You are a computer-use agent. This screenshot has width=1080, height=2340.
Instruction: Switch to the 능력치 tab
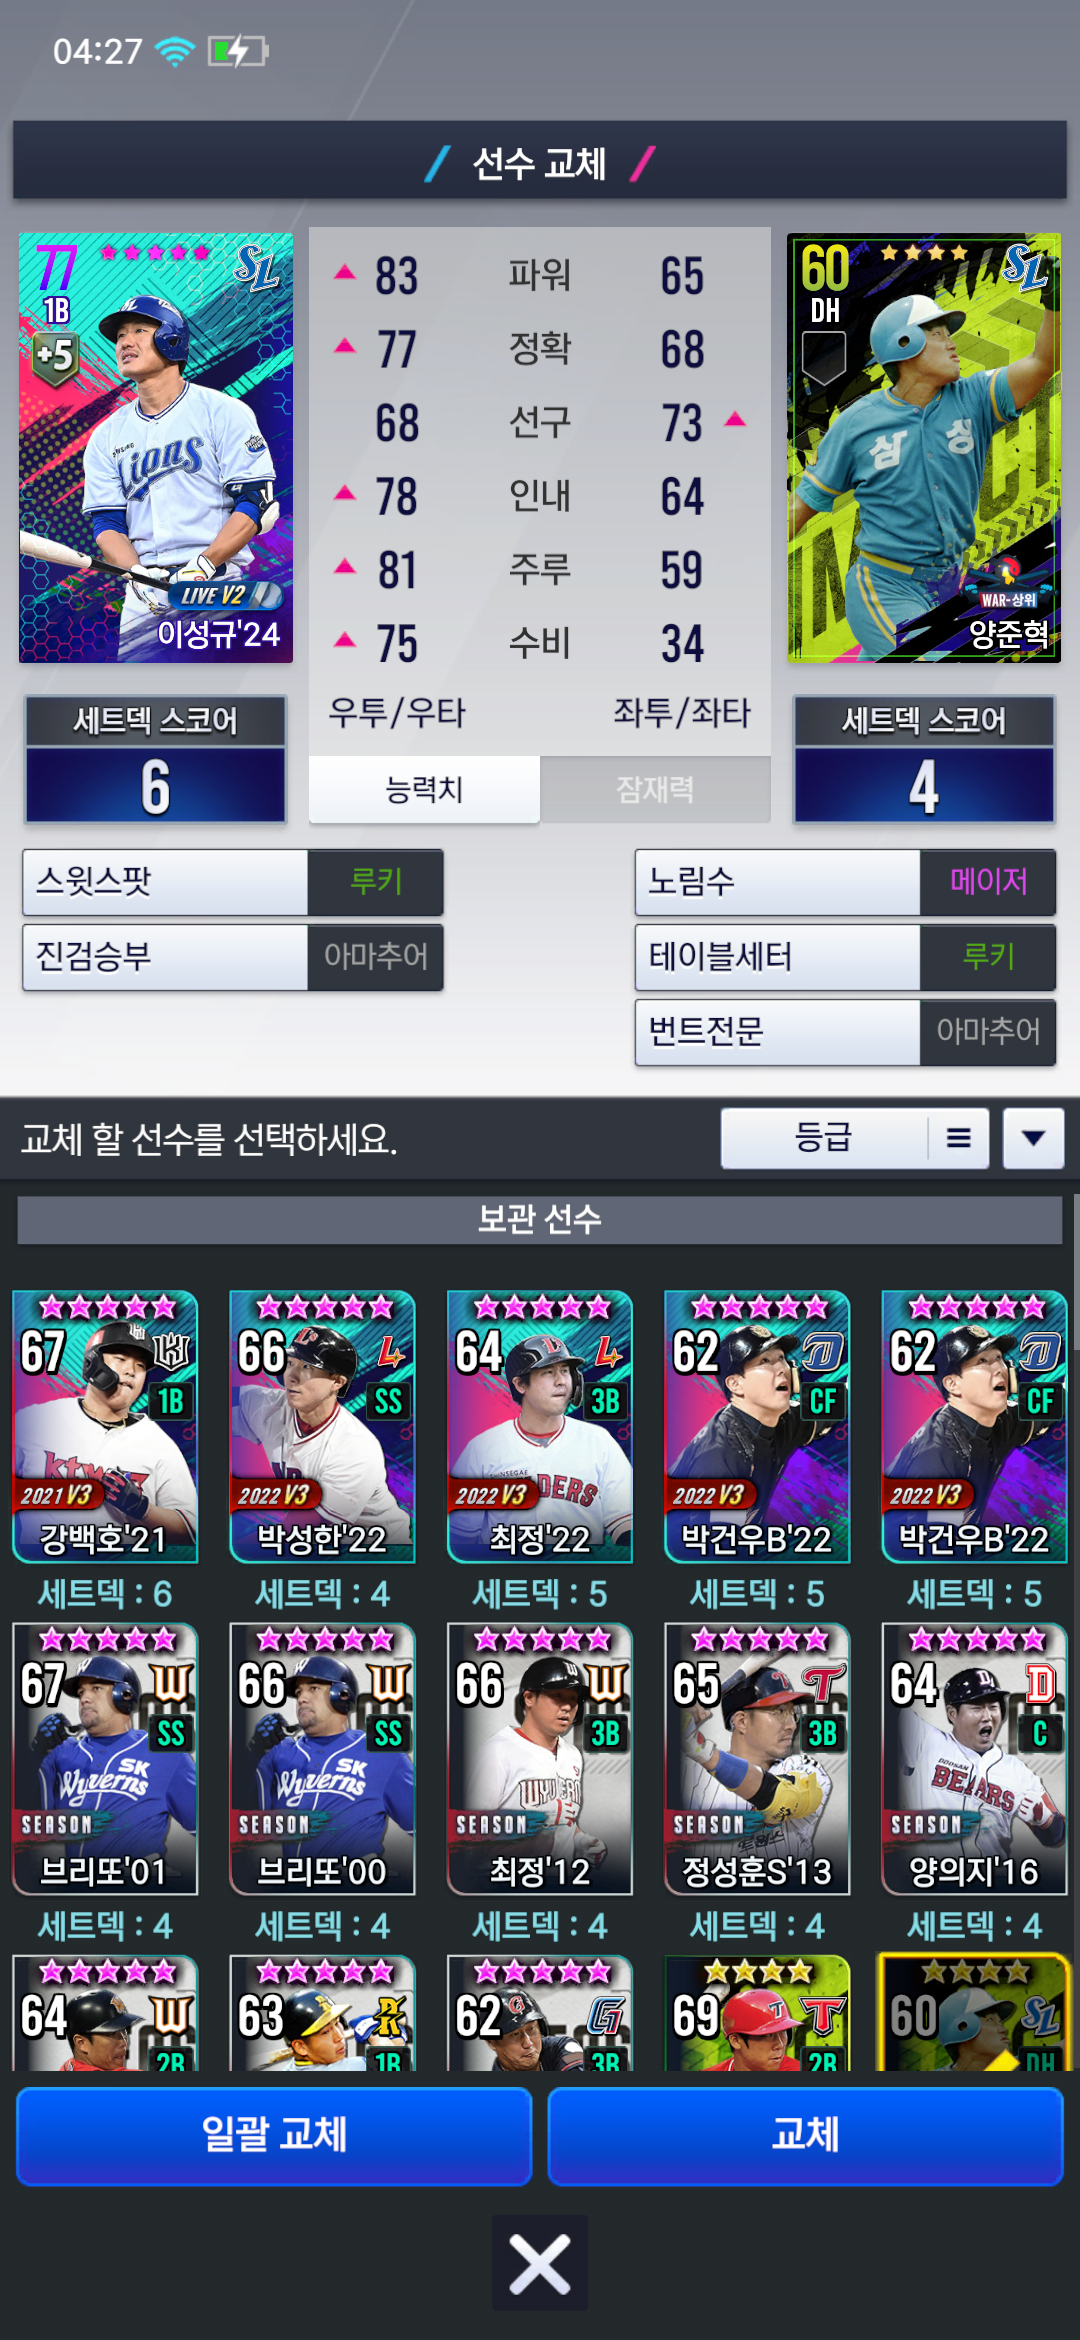(424, 790)
